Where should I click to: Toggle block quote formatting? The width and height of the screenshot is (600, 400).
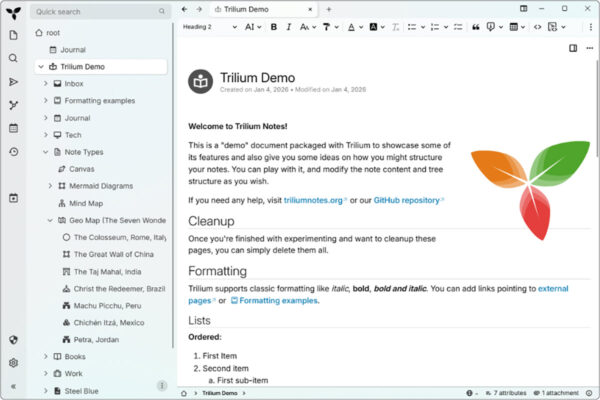(476, 27)
